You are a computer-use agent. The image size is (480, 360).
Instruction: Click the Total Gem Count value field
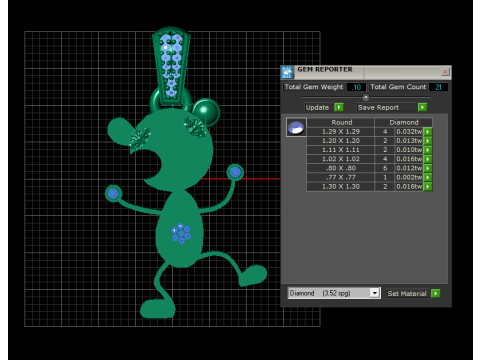point(438,87)
